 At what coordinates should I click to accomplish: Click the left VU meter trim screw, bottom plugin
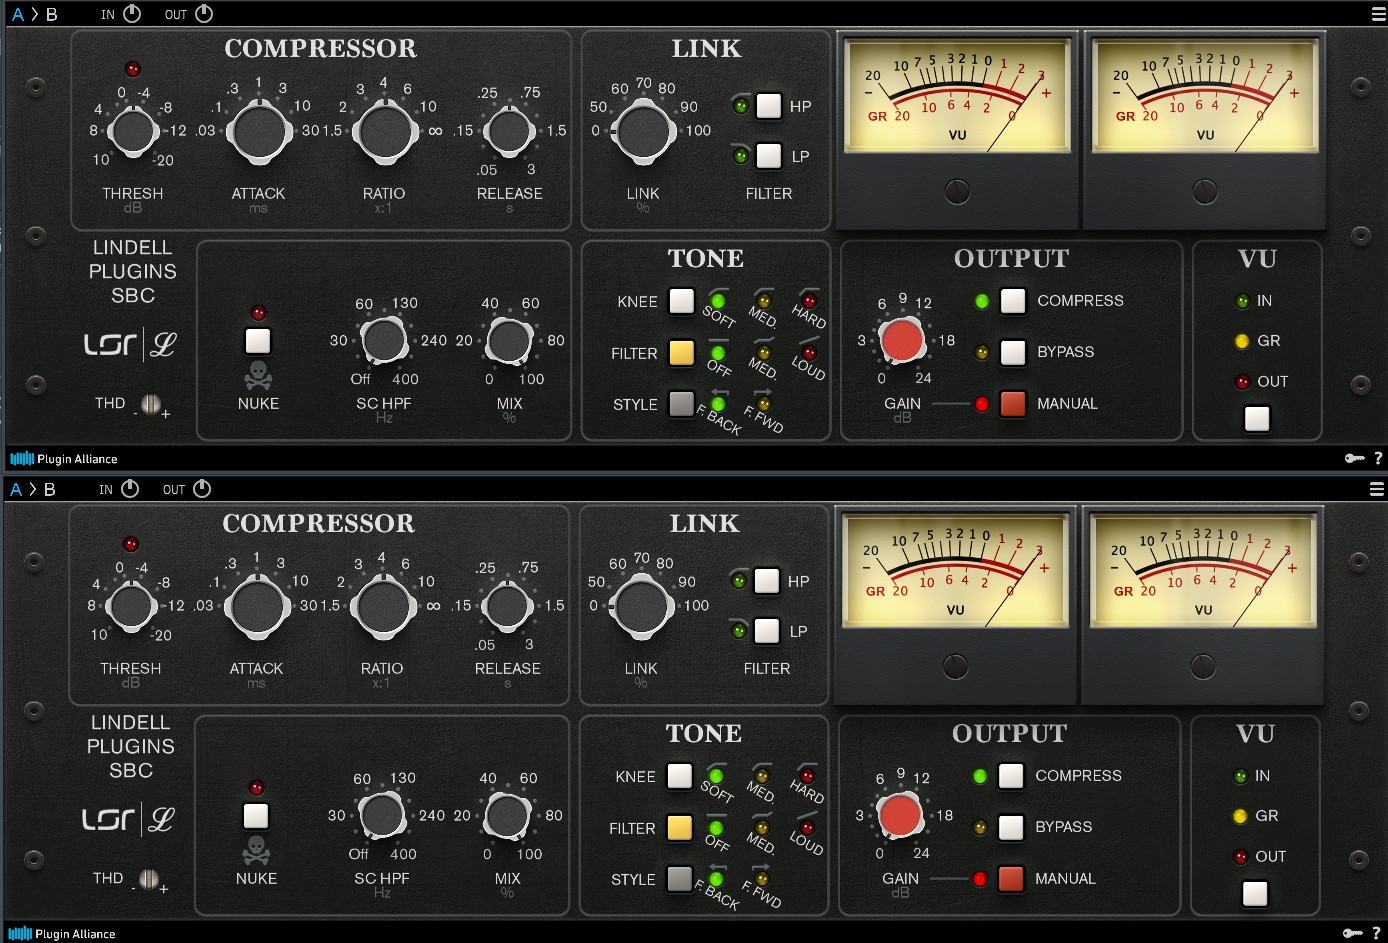955,666
